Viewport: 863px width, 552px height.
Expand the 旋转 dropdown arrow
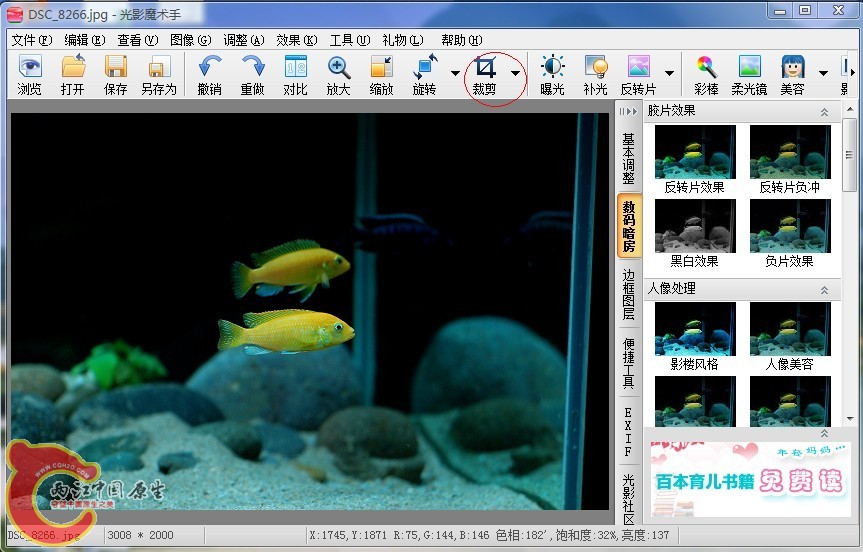455,73
